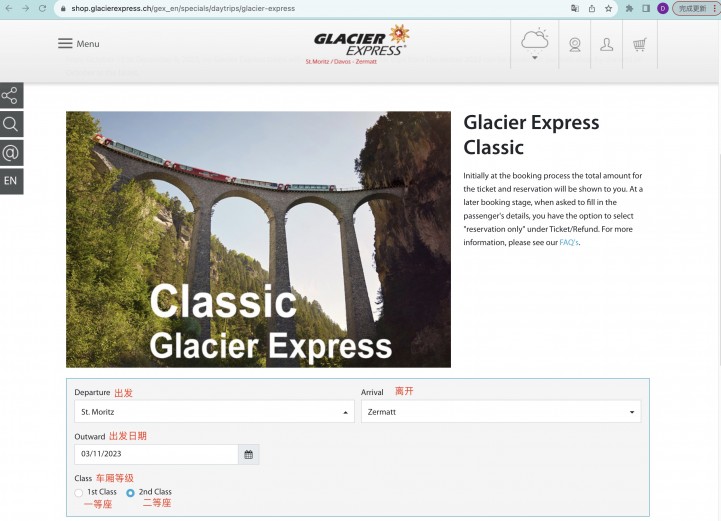The height and width of the screenshot is (521, 721).
Task: Click the share icon in left sidebar
Action: click(10, 96)
